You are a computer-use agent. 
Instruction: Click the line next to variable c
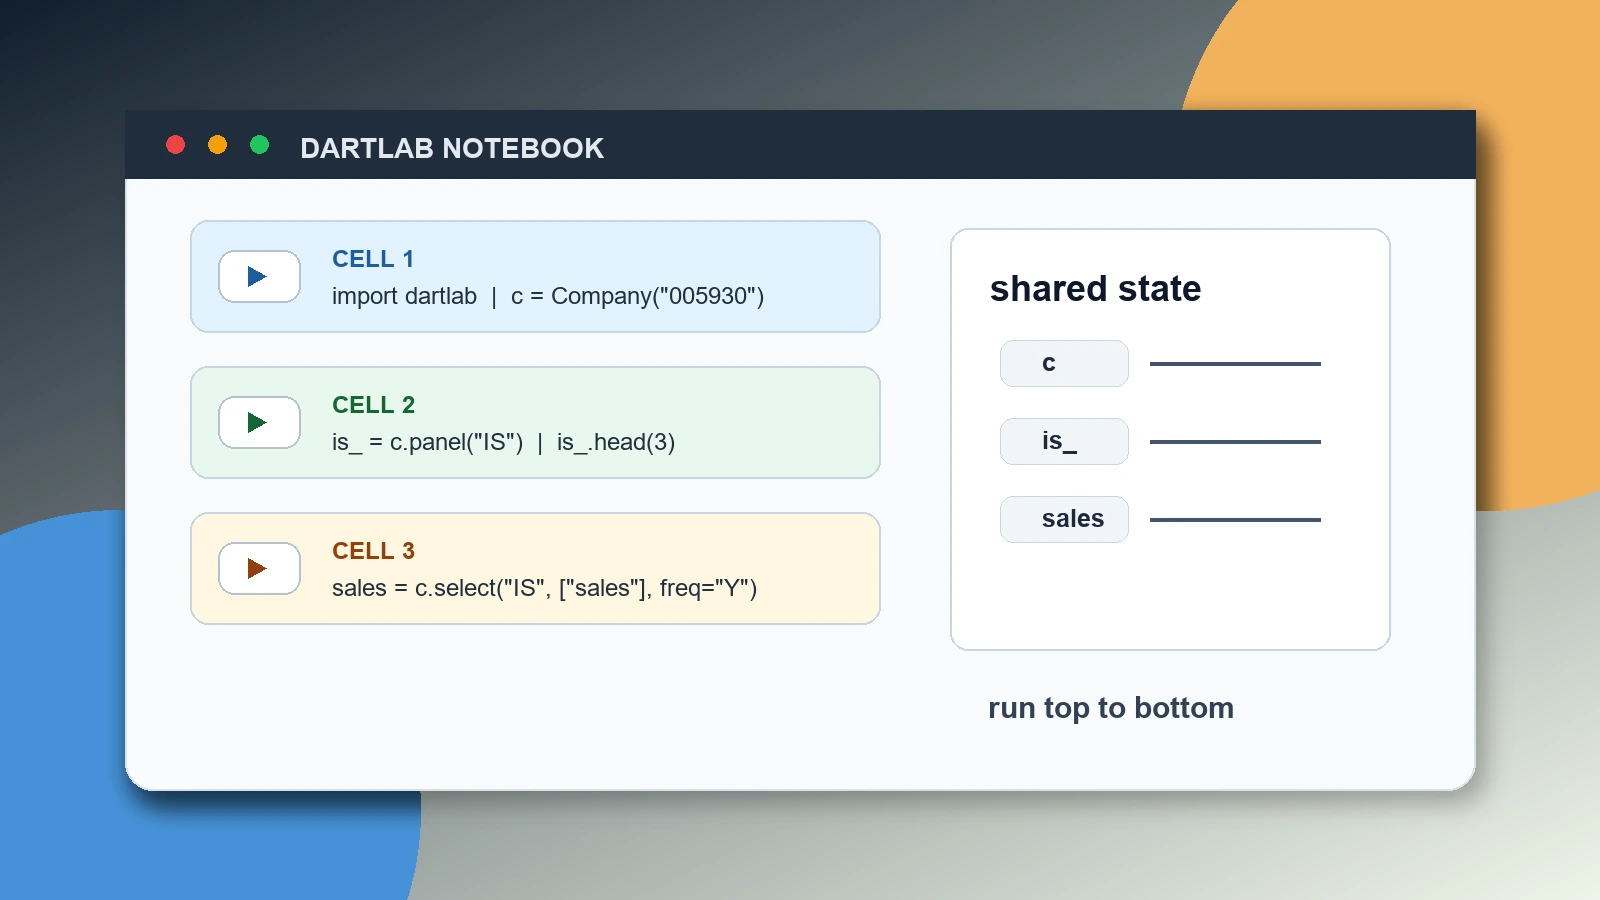pos(1235,364)
